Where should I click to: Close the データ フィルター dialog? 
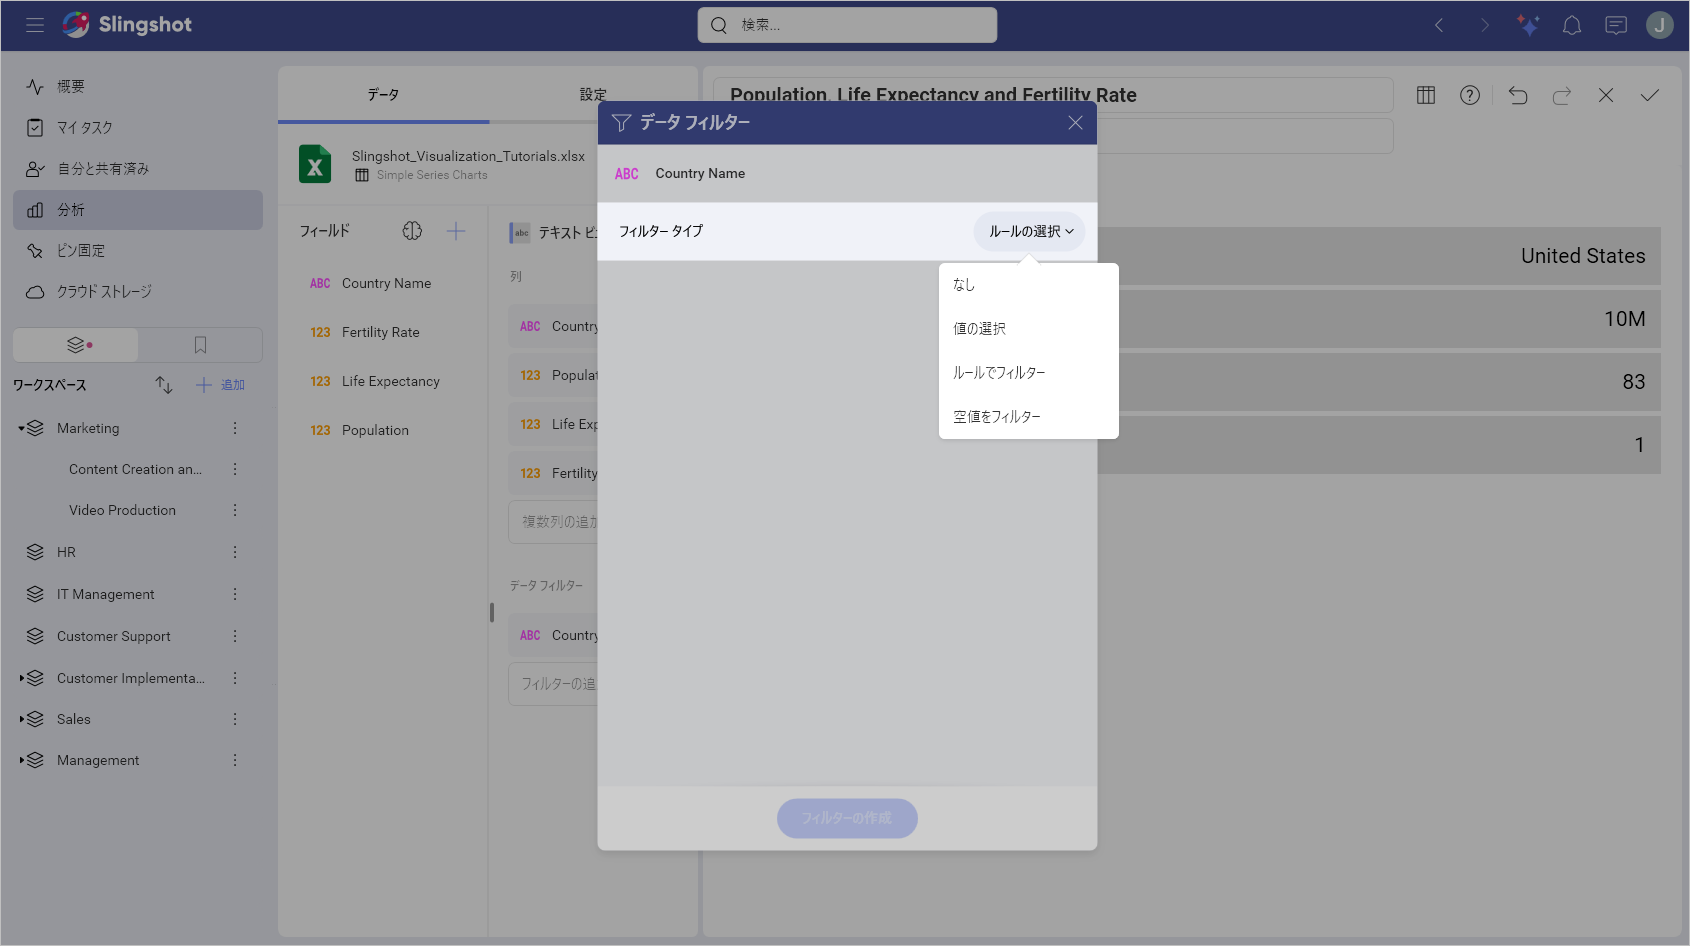[x=1075, y=123]
